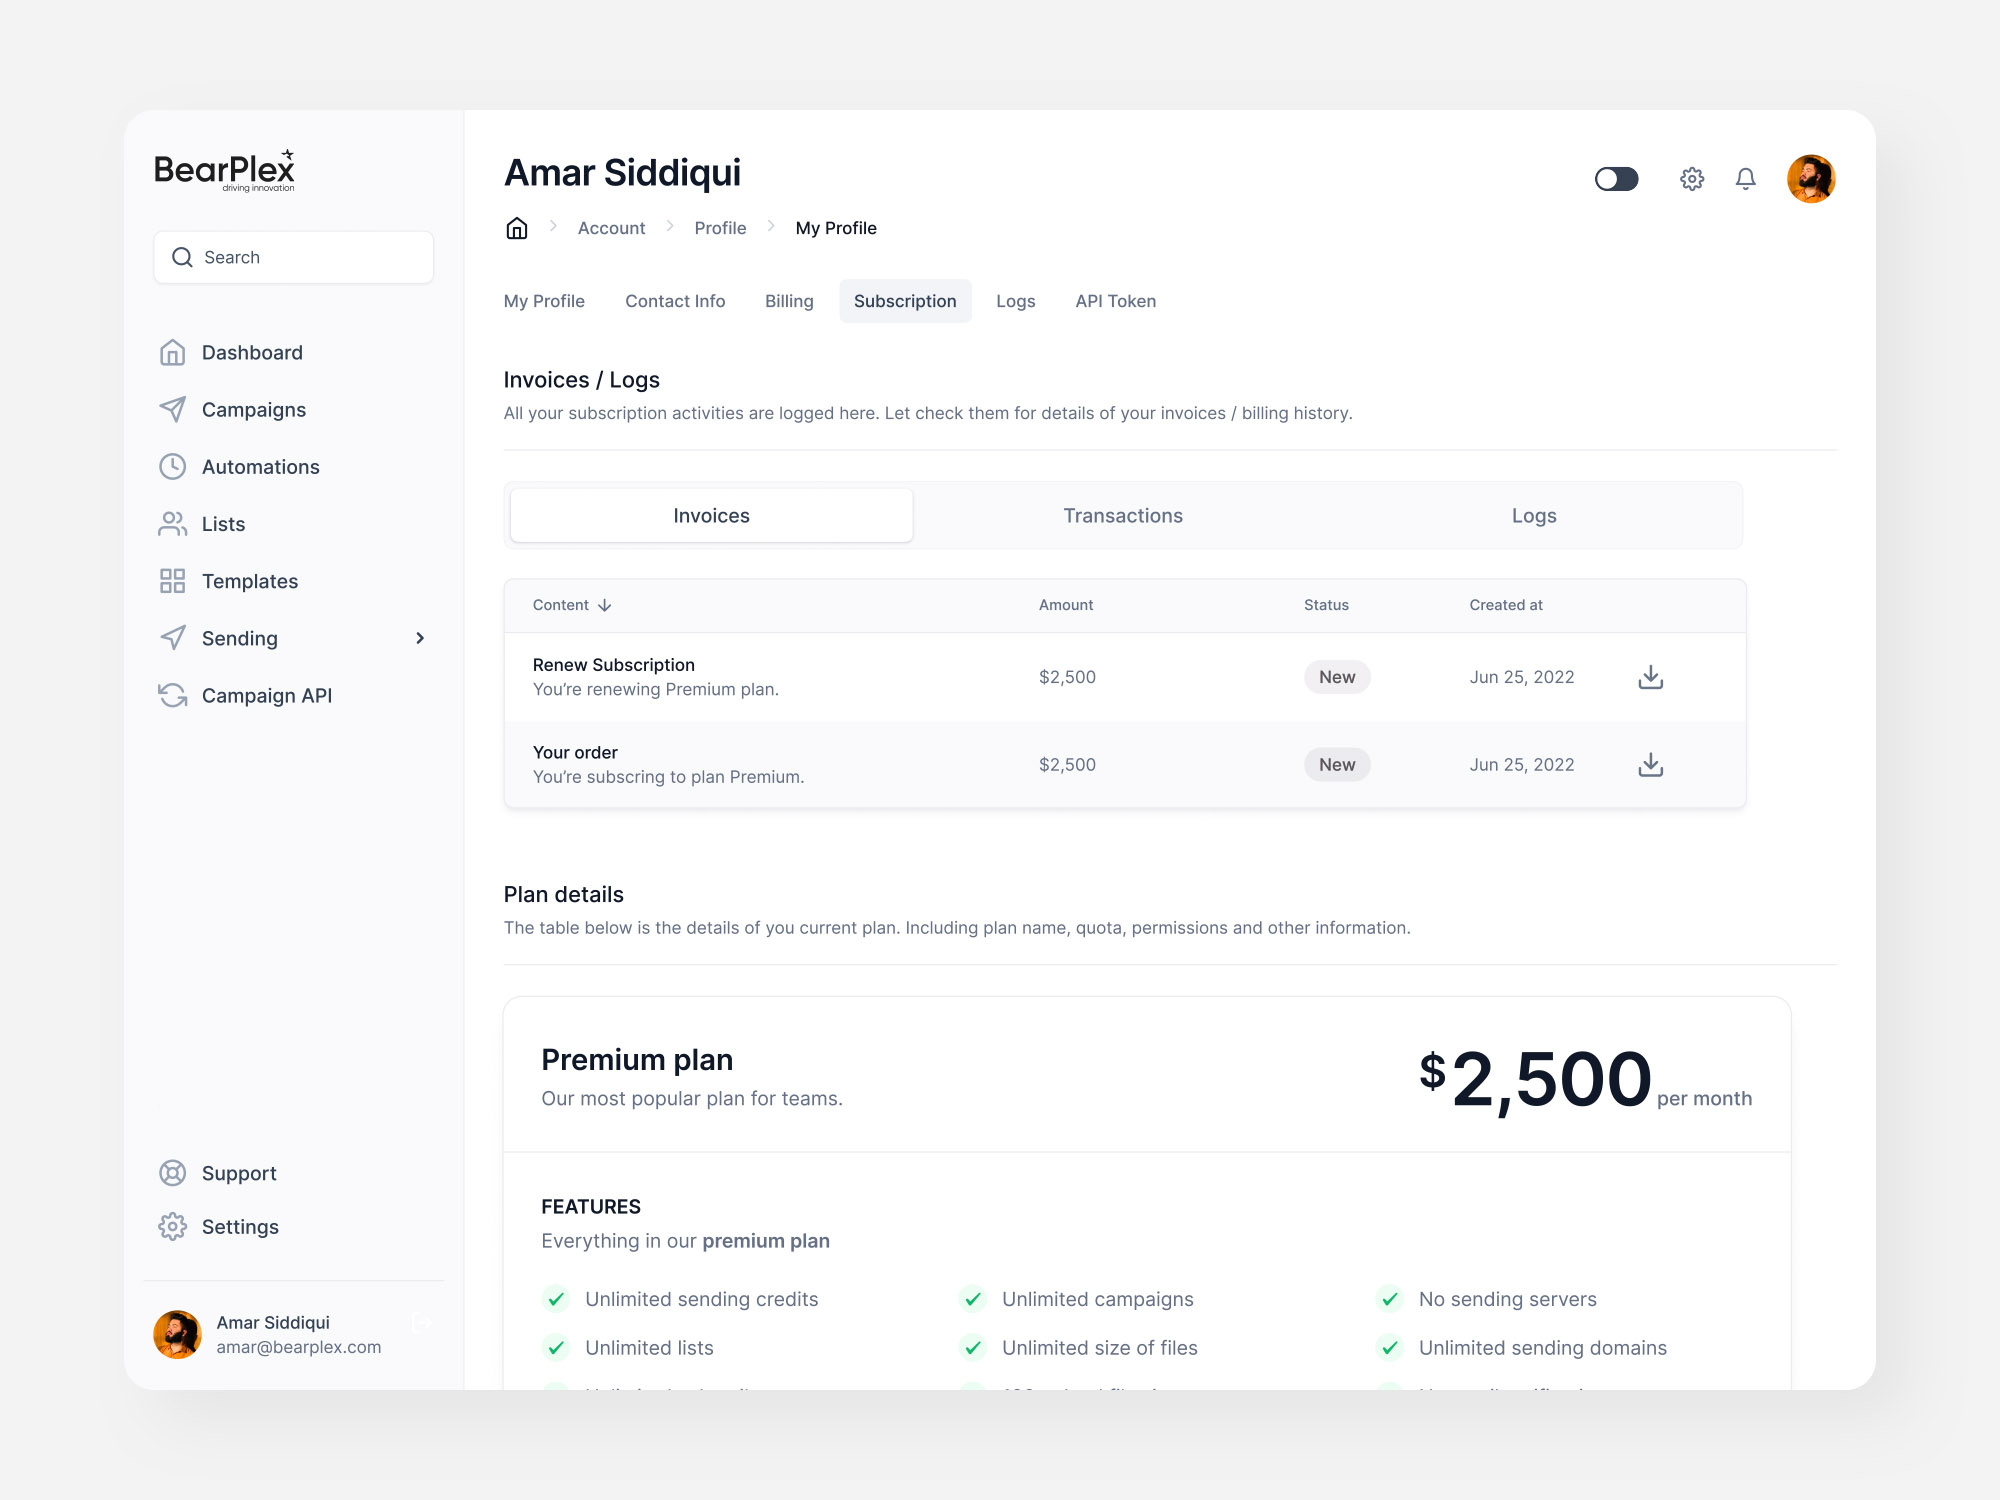Click the sidebar Settings gear icon

(x=172, y=1227)
